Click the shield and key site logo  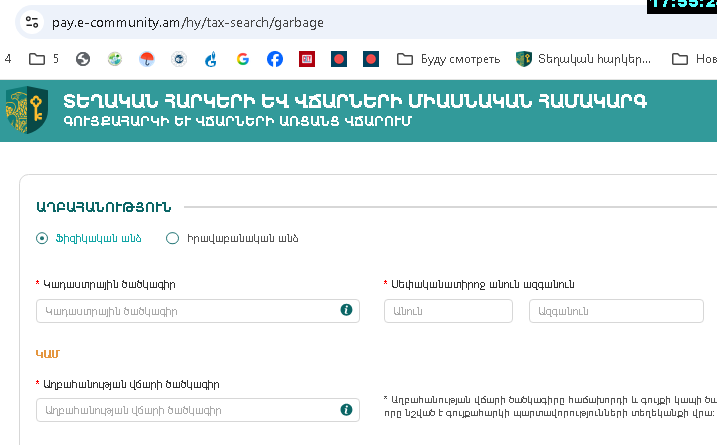coord(27,110)
